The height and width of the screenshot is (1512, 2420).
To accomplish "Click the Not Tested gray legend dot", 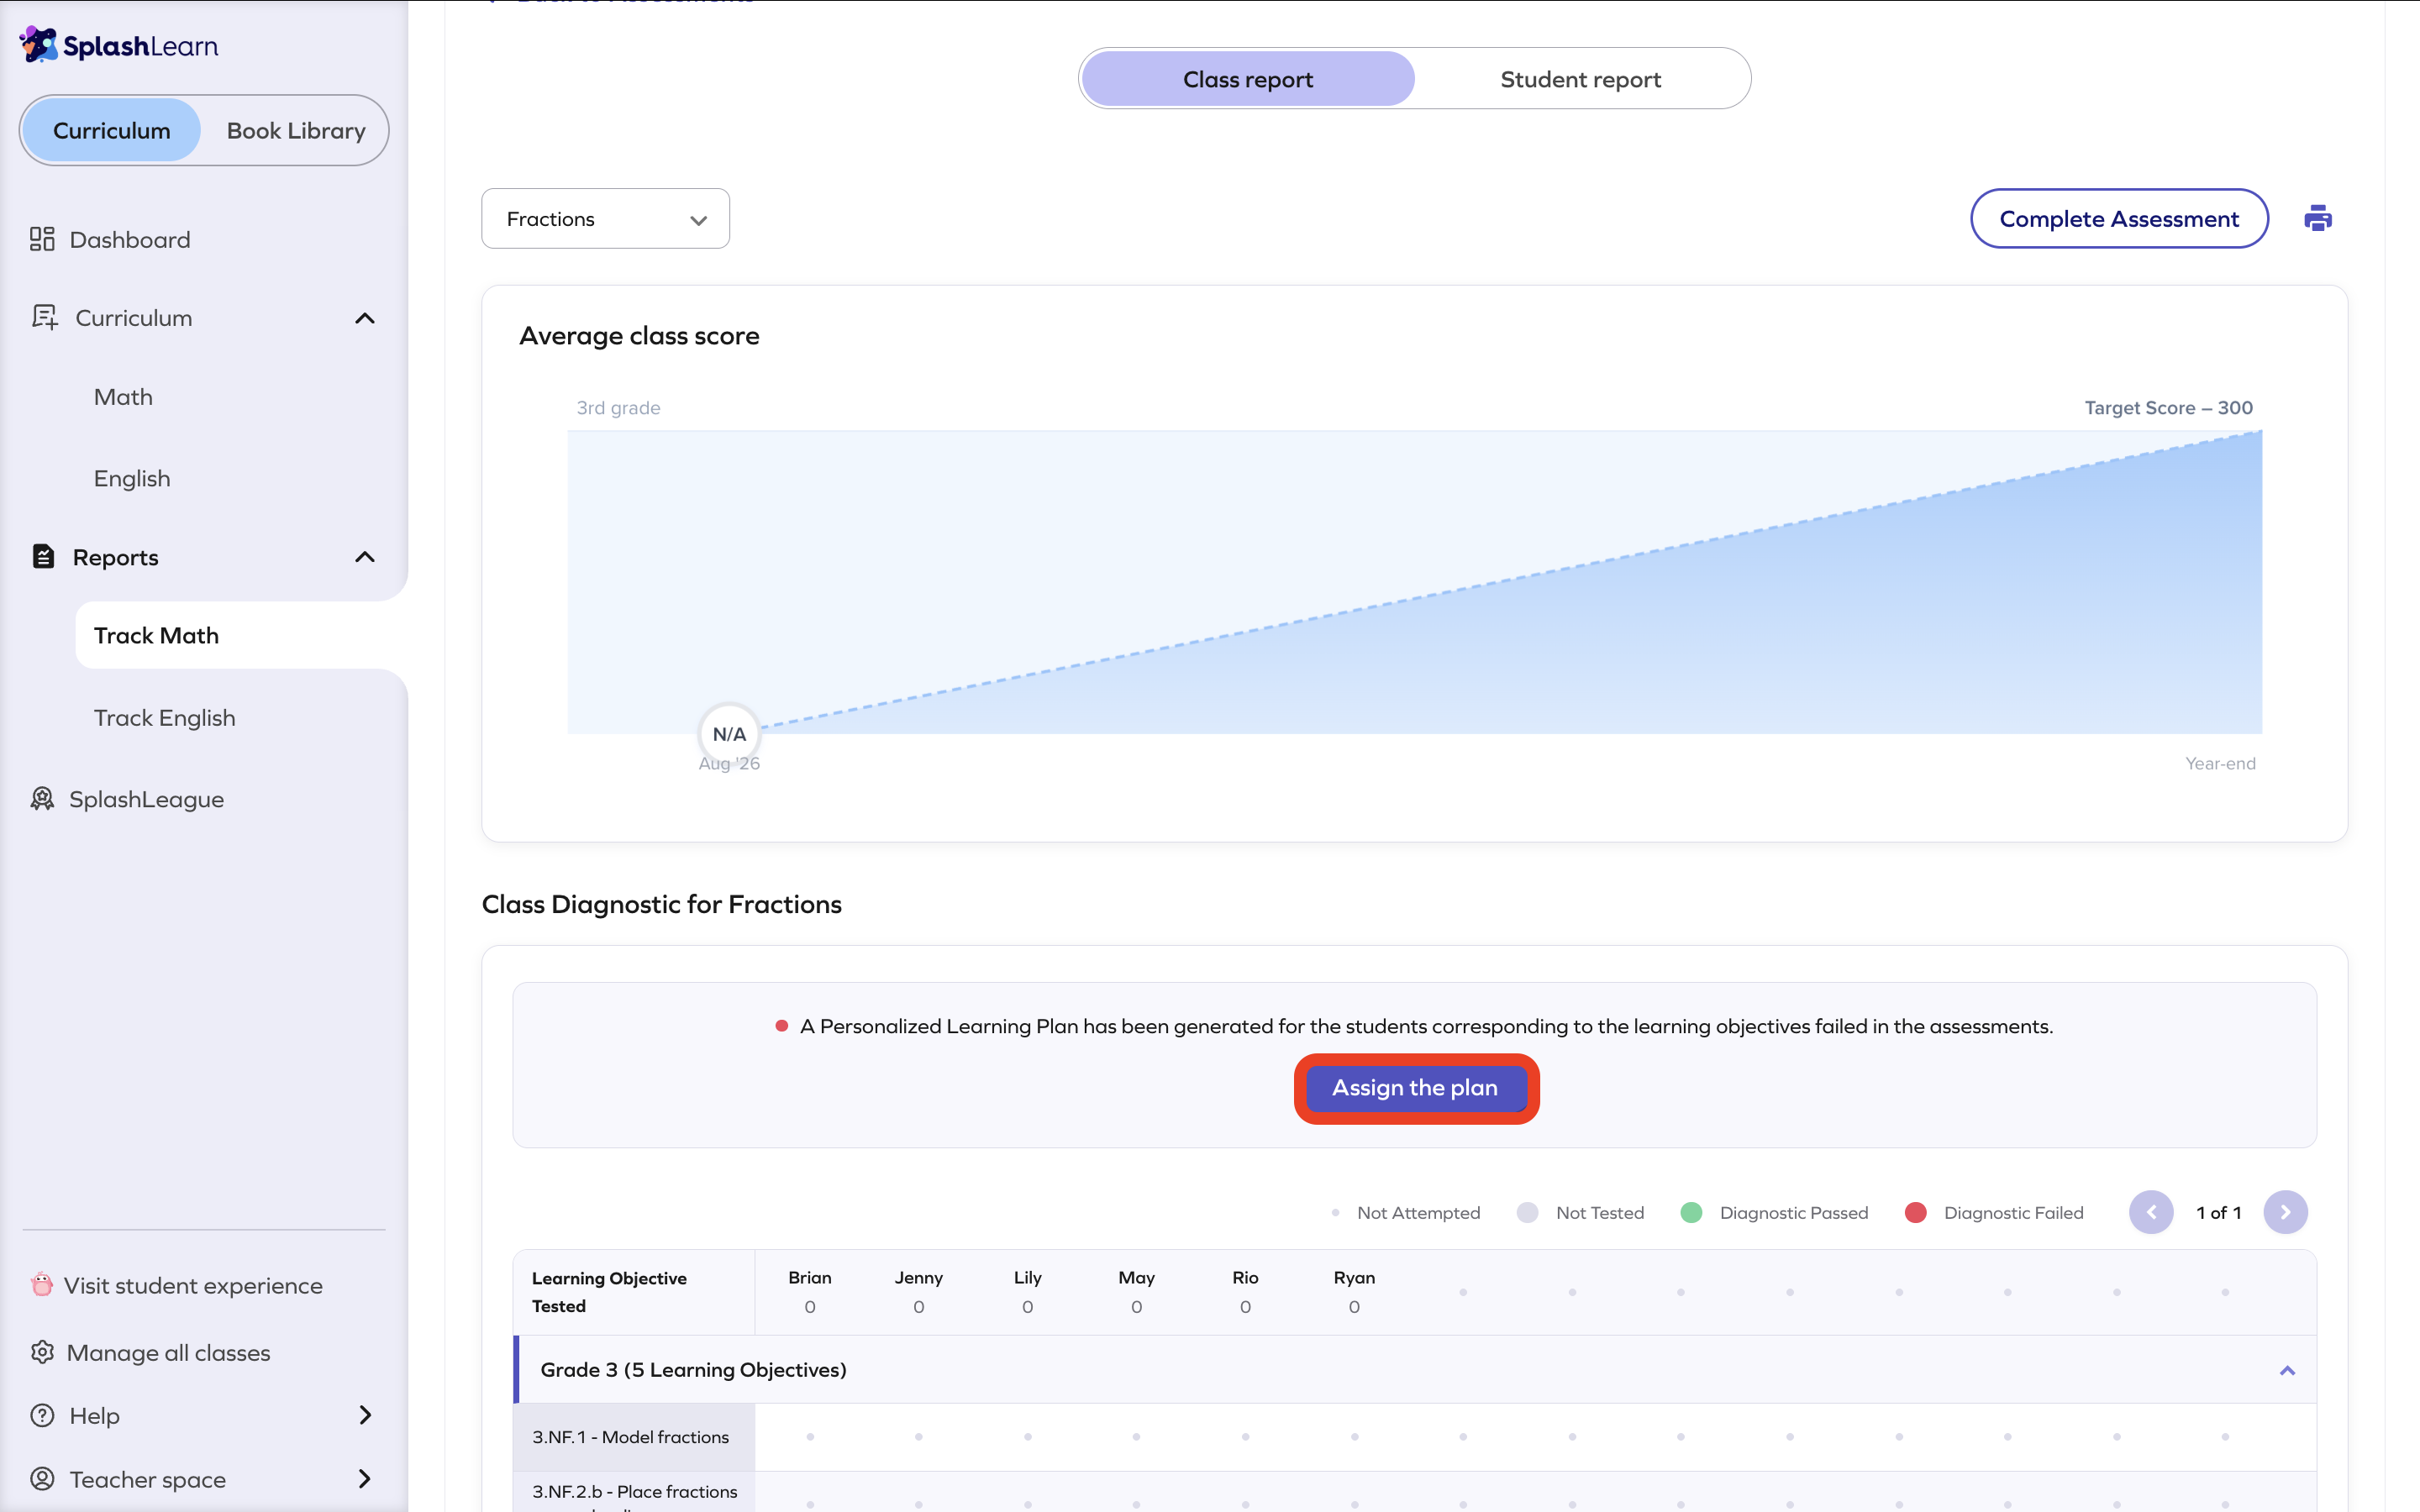I will pyautogui.click(x=1527, y=1212).
